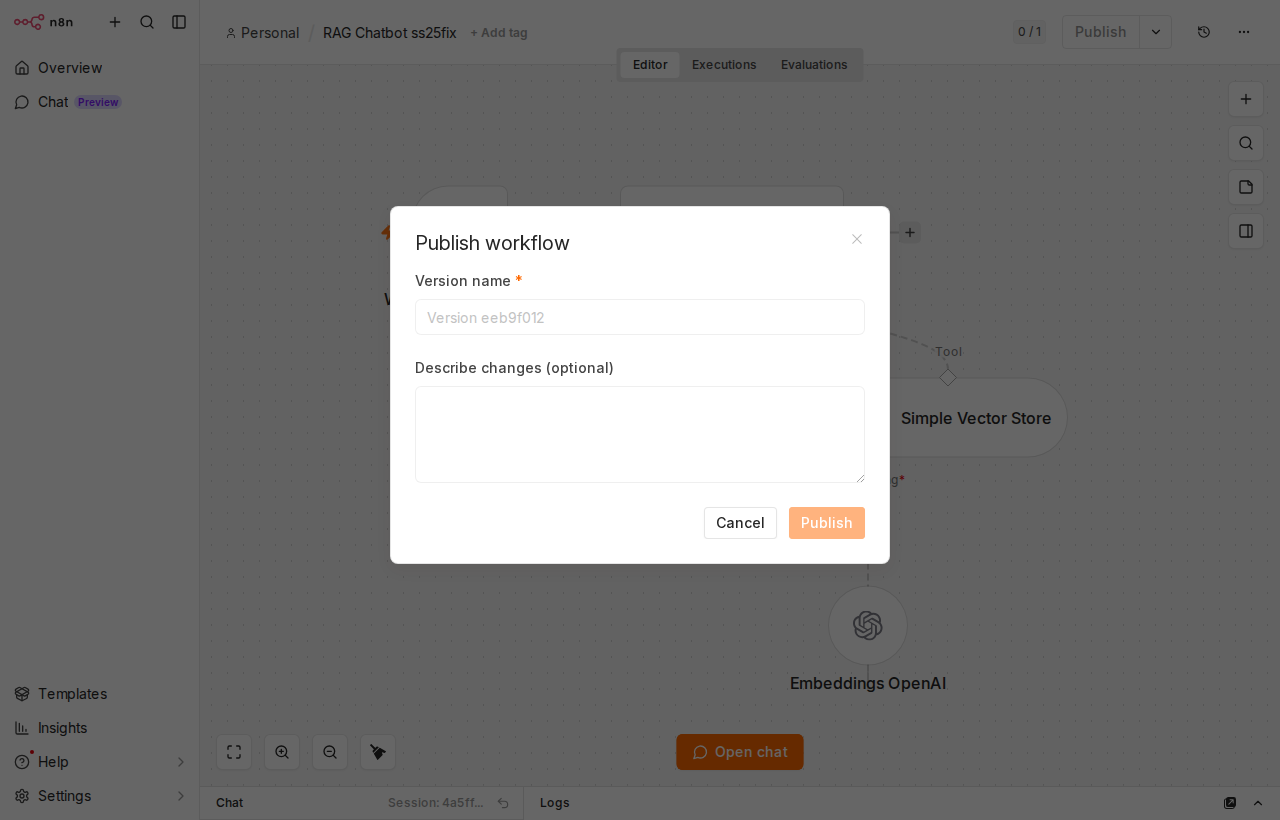Click the Logs panel label

[555, 803]
